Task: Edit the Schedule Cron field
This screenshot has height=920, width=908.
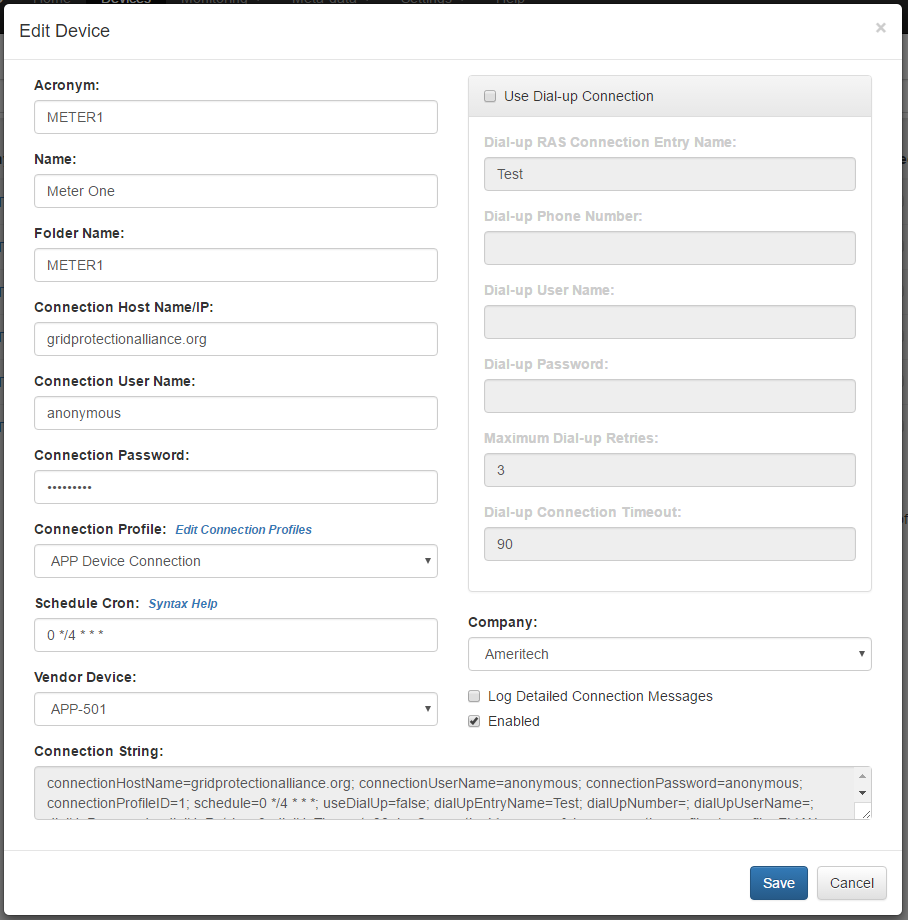Action: coord(236,635)
